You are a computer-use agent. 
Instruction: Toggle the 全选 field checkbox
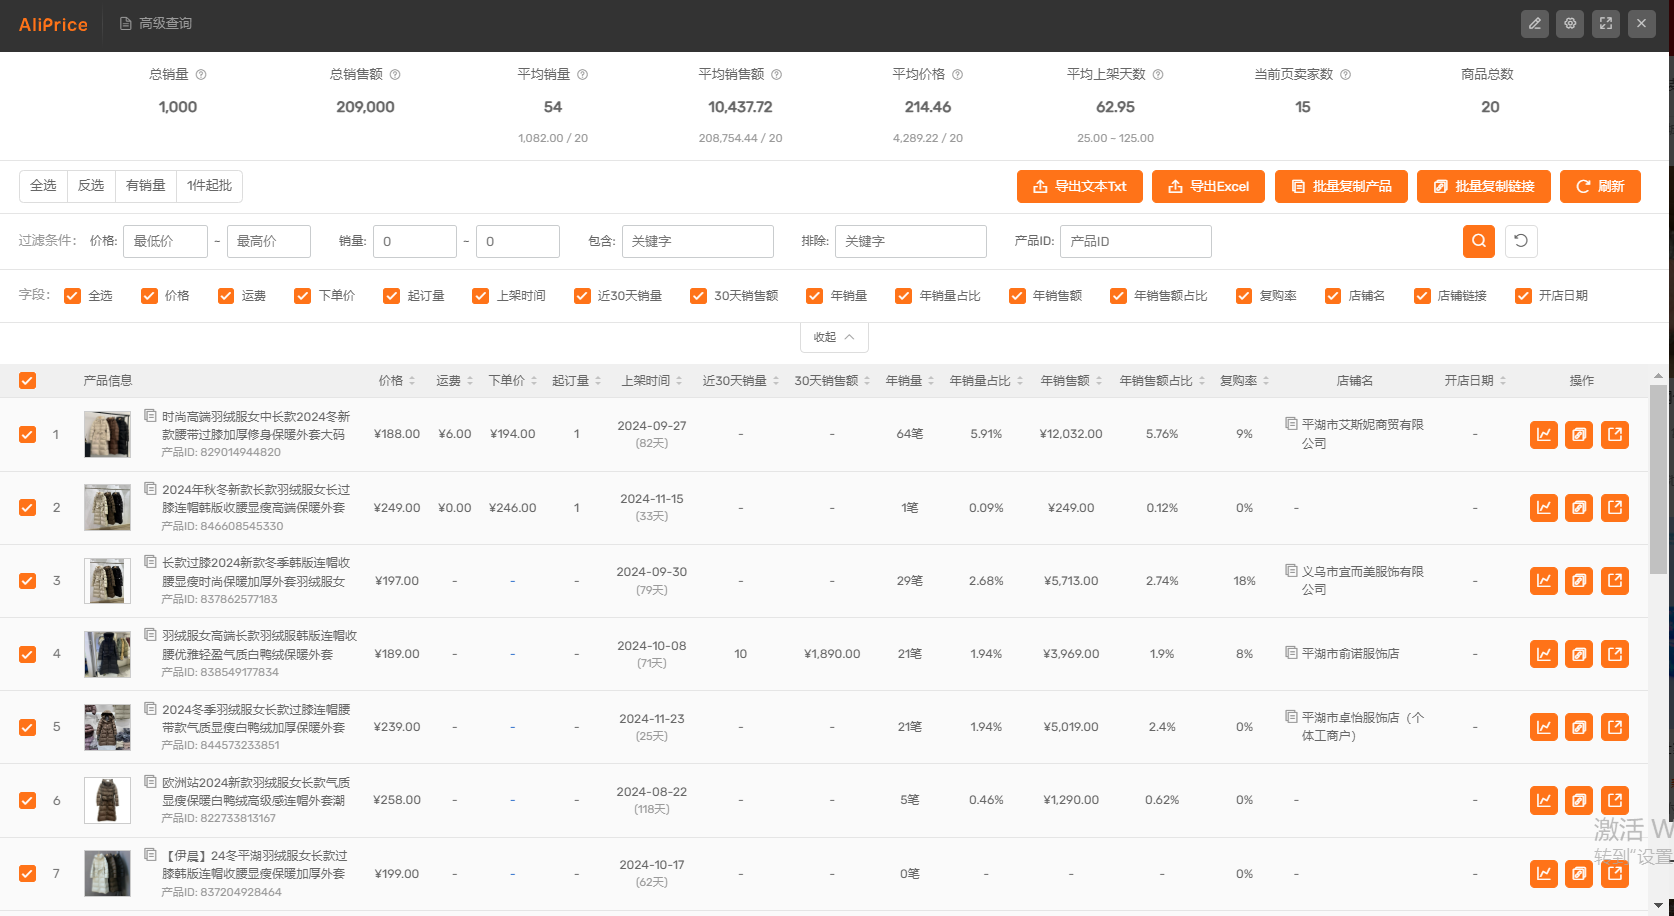72,296
